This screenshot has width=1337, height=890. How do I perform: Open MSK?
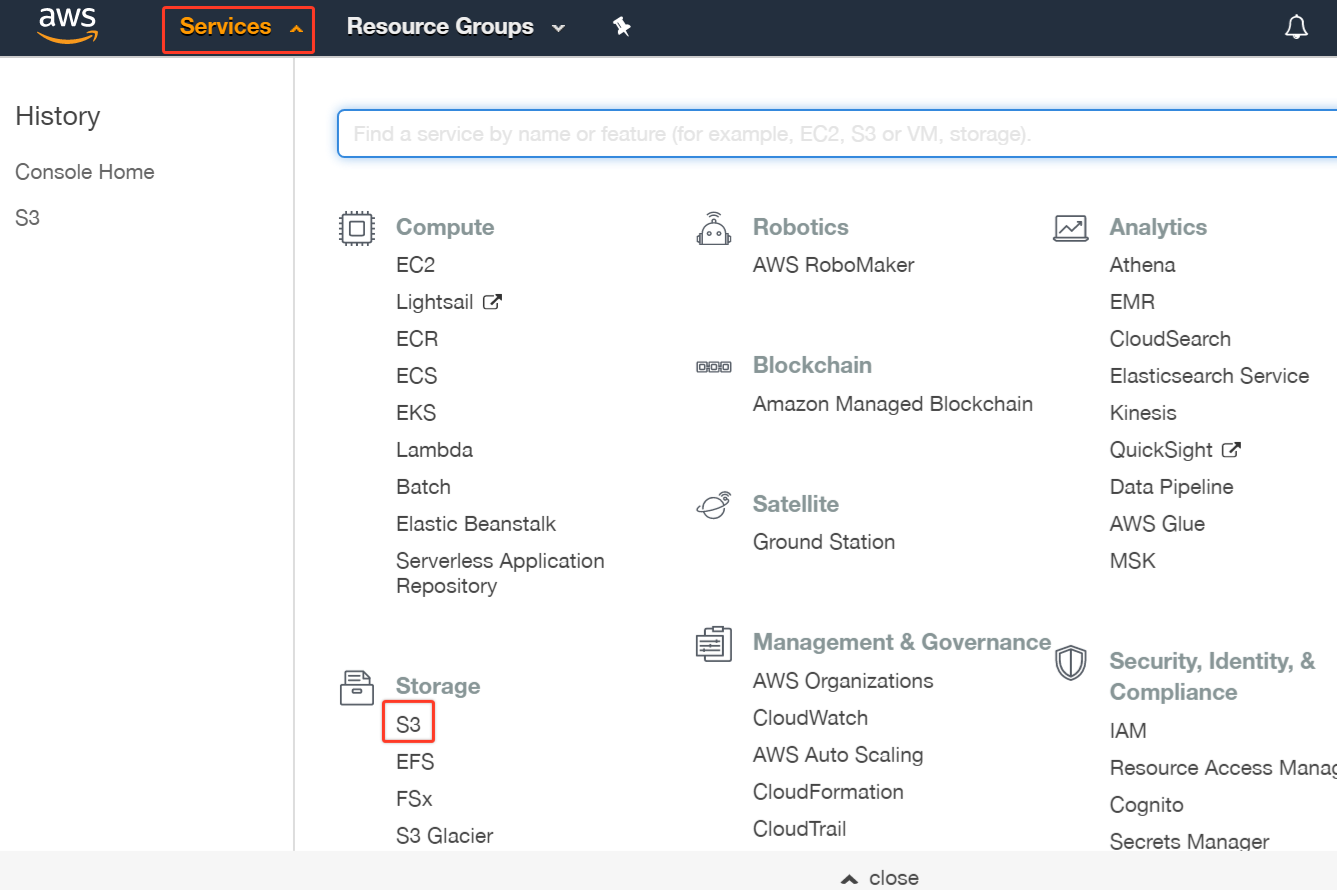point(1132,561)
